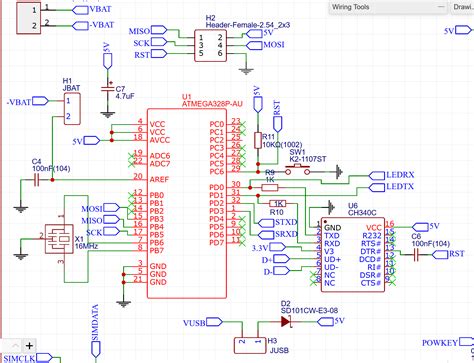Select the 3.3V net port near V3
Viewport: 474px width, 363px height.
click(x=277, y=247)
